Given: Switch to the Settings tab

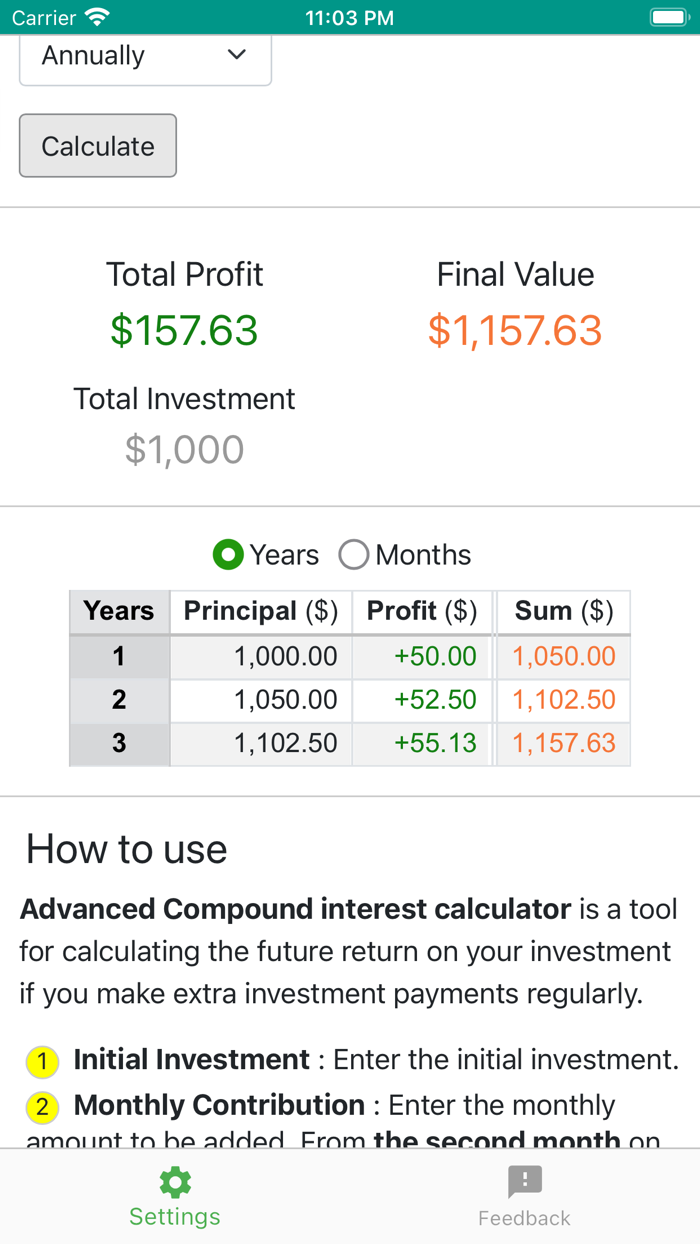Looking at the screenshot, I should [x=174, y=1197].
